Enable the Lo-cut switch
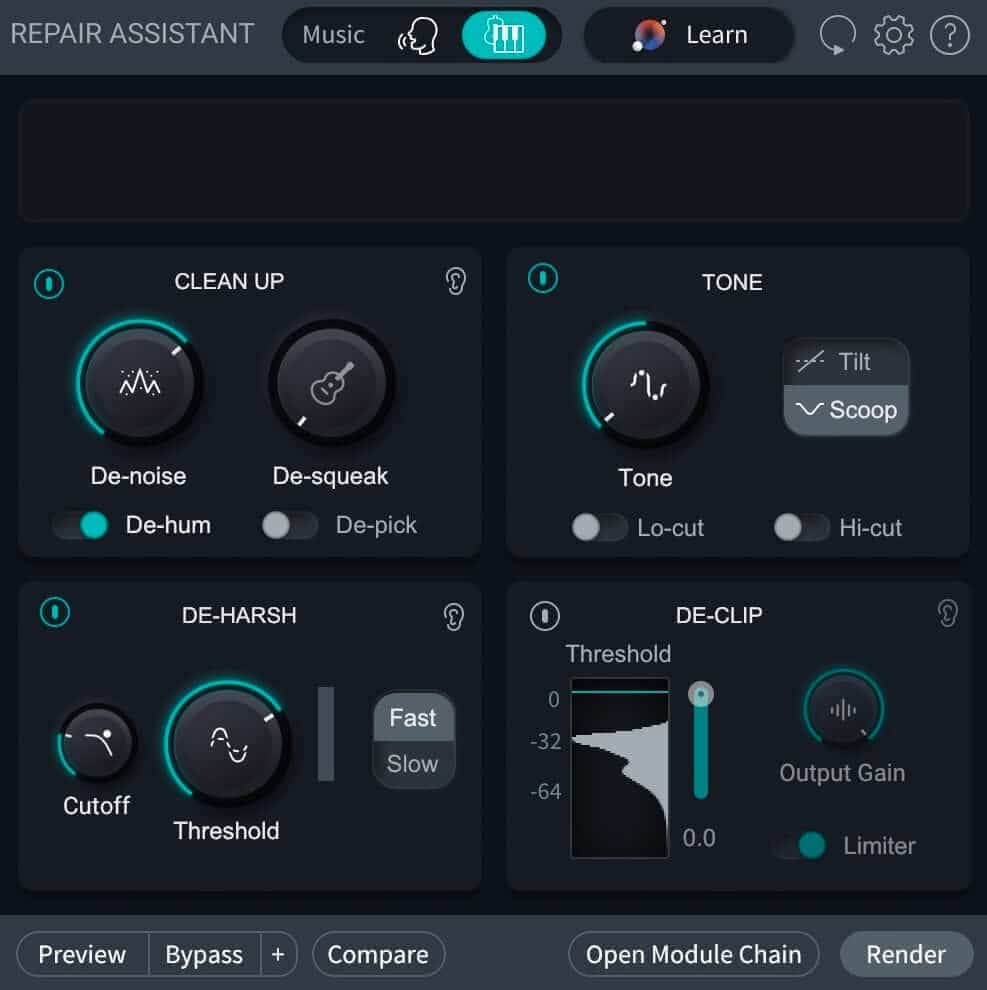The image size is (987, 990). coord(599,527)
